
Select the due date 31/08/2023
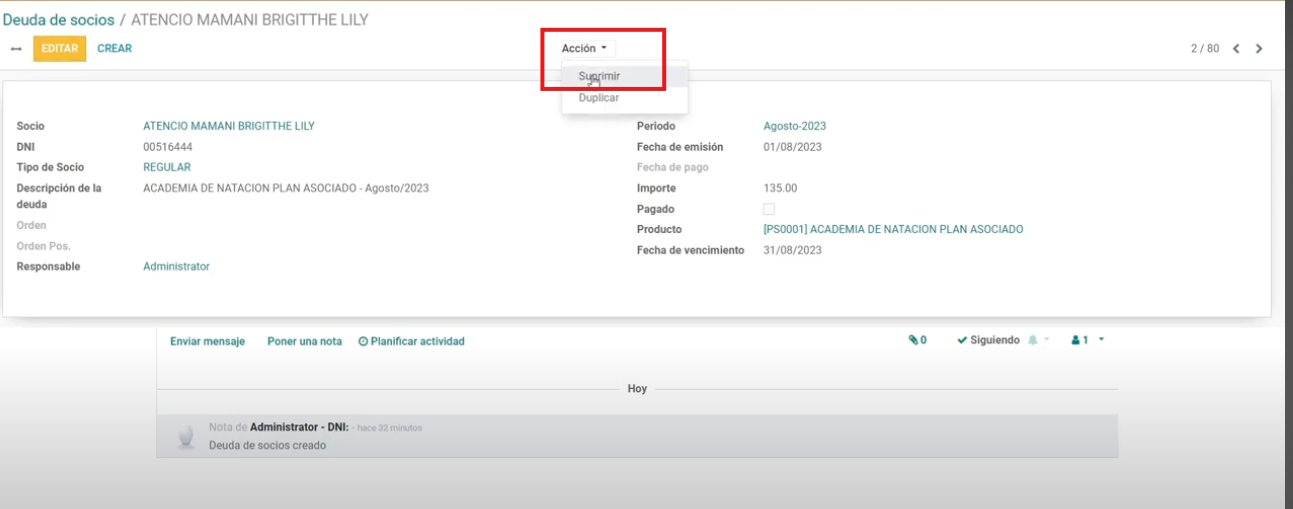[x=792, y=250]
